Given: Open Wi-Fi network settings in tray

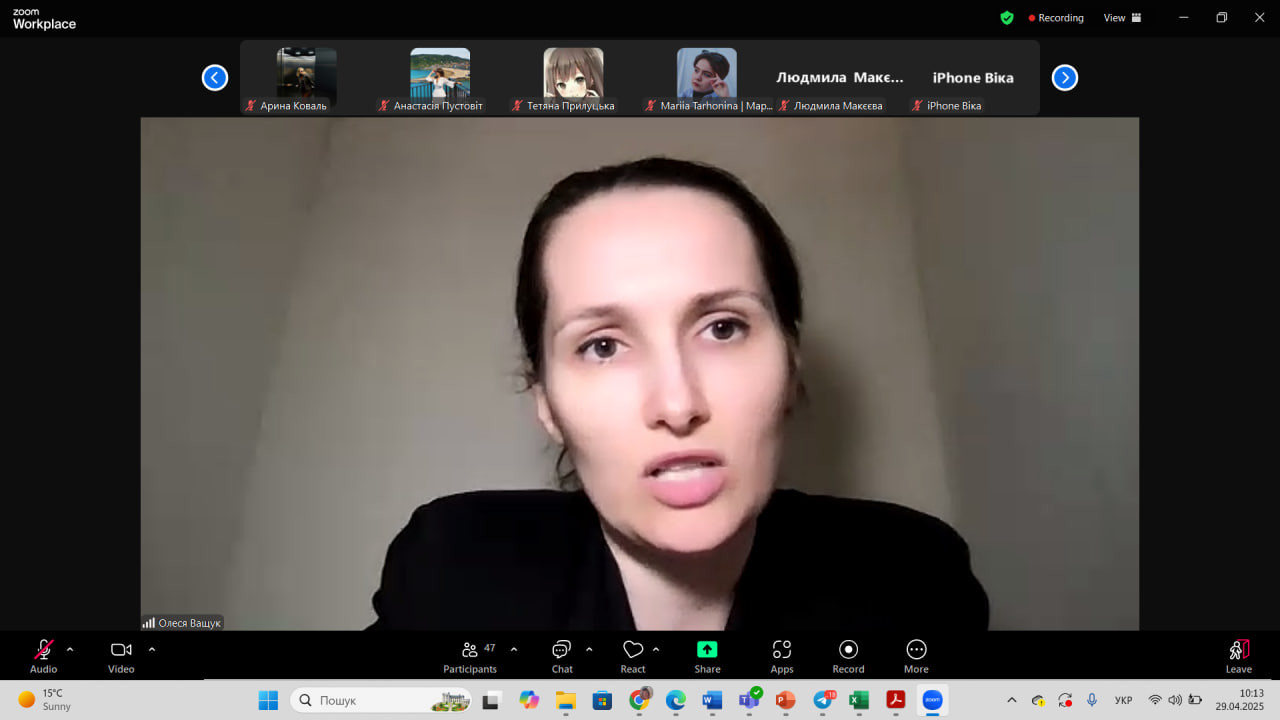Looking at the screenshot, I should [1155, 700].
